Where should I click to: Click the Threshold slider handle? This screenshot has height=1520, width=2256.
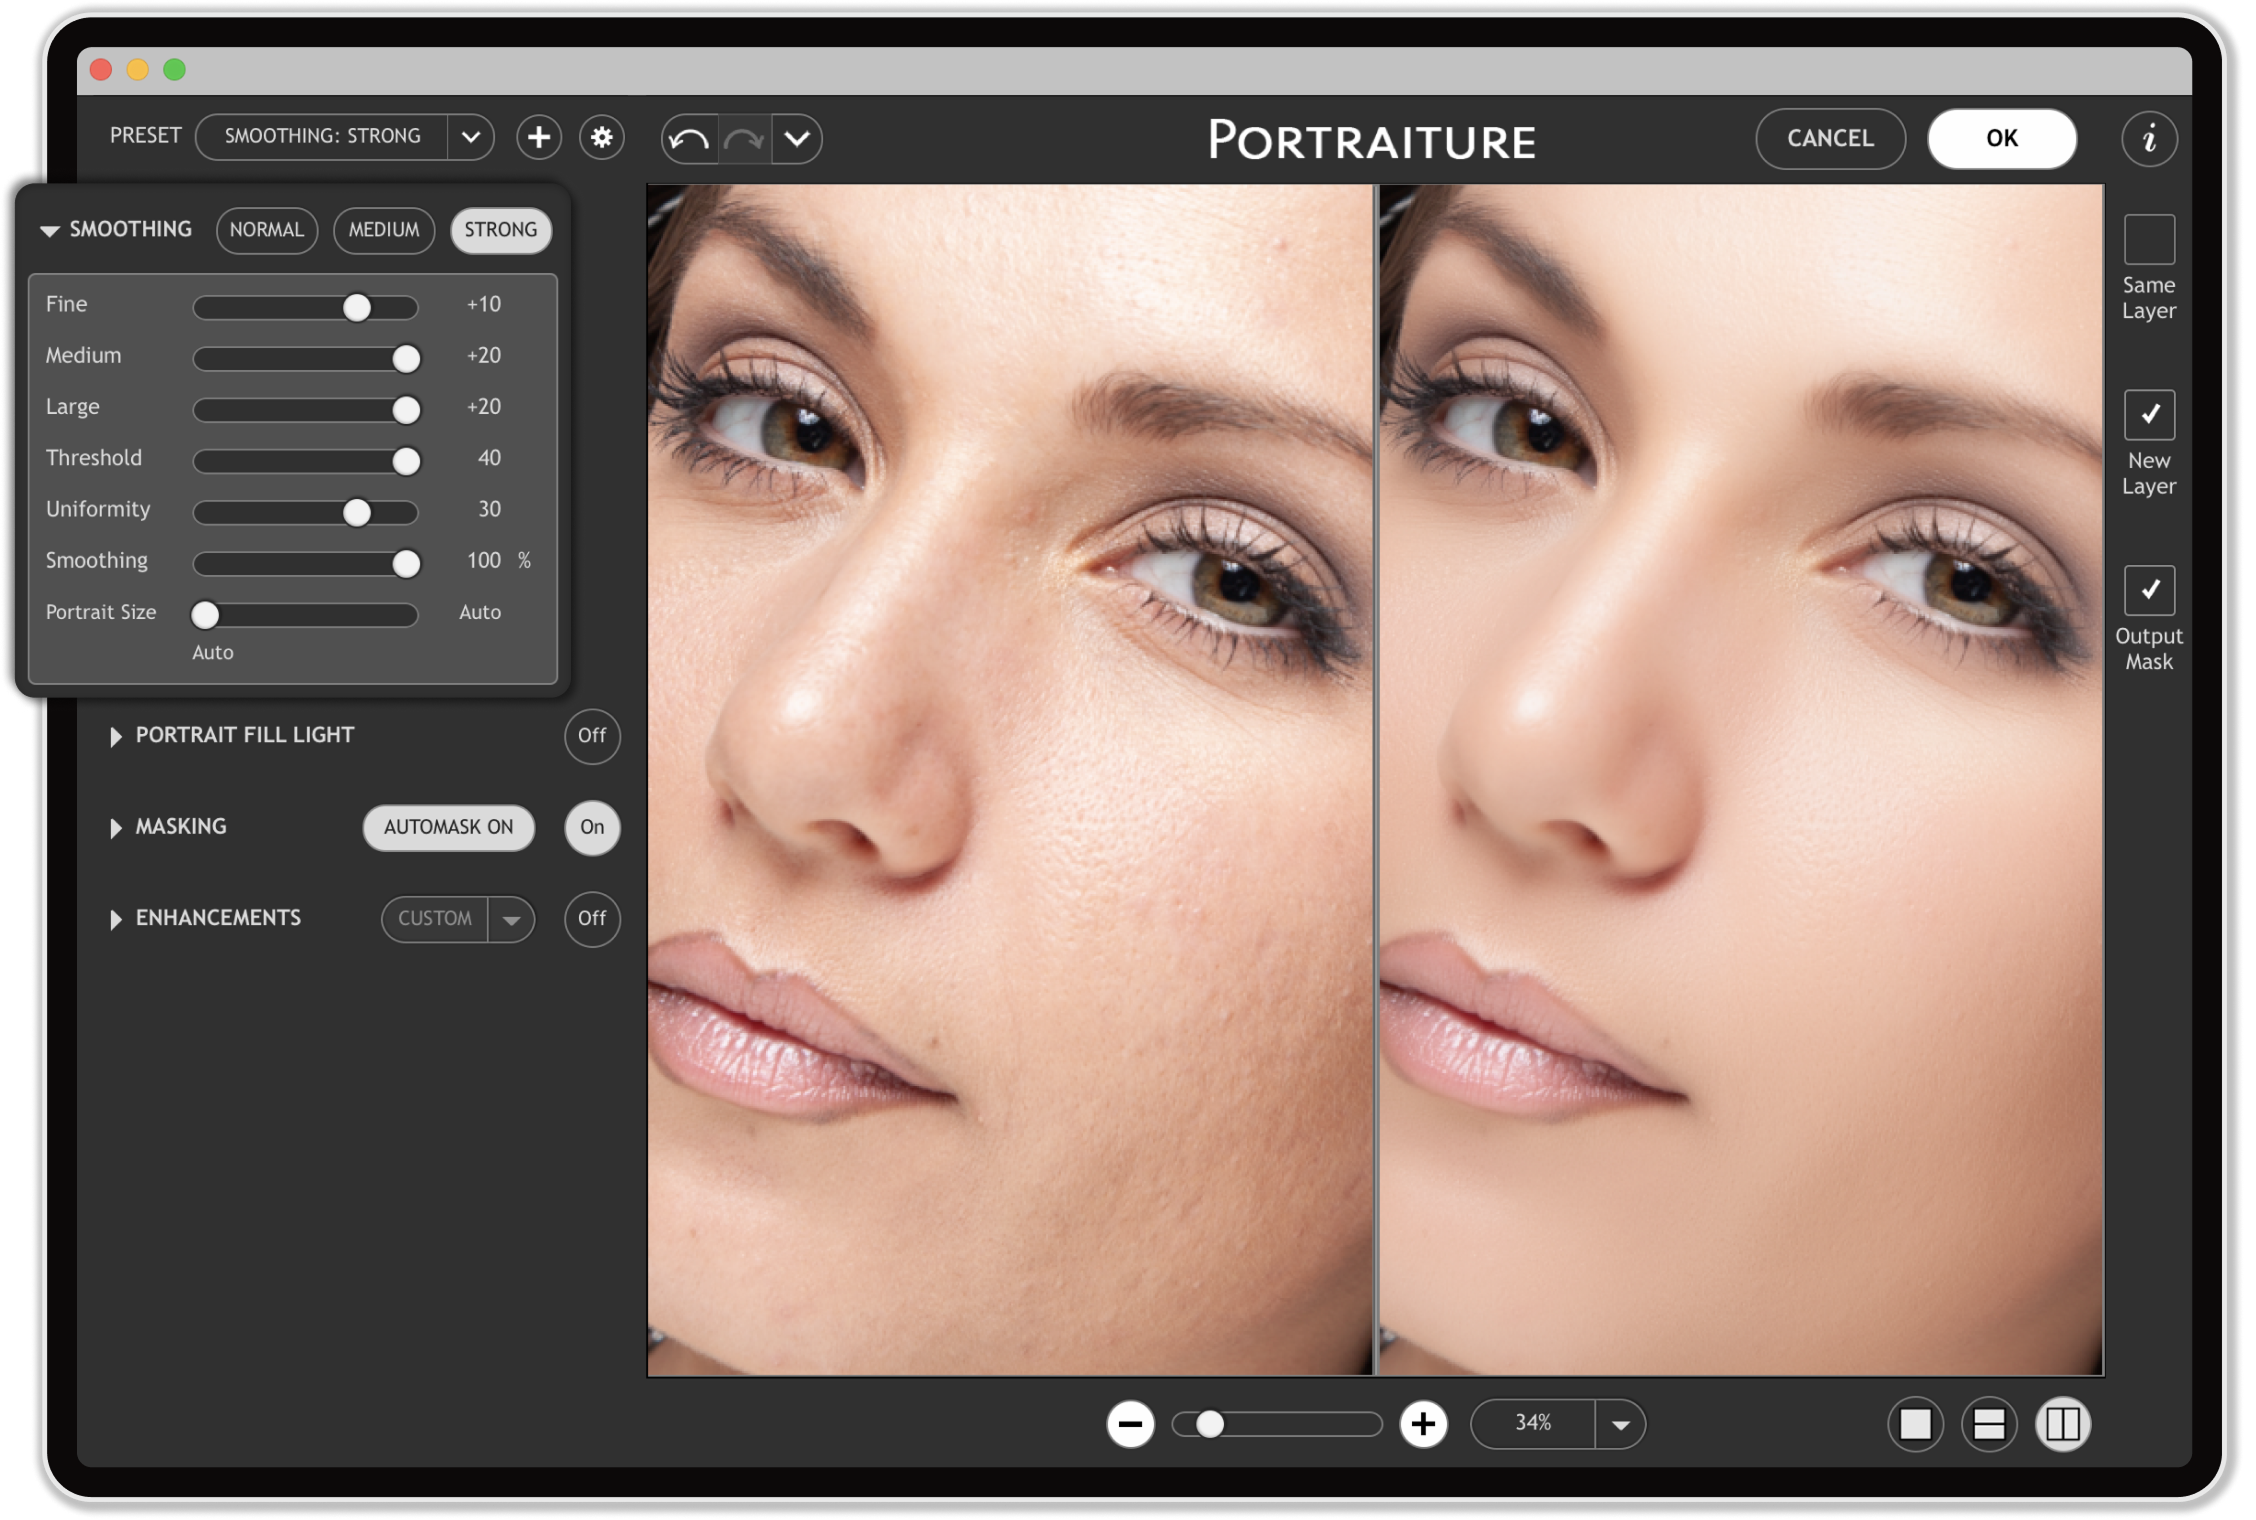click(406, 460)
